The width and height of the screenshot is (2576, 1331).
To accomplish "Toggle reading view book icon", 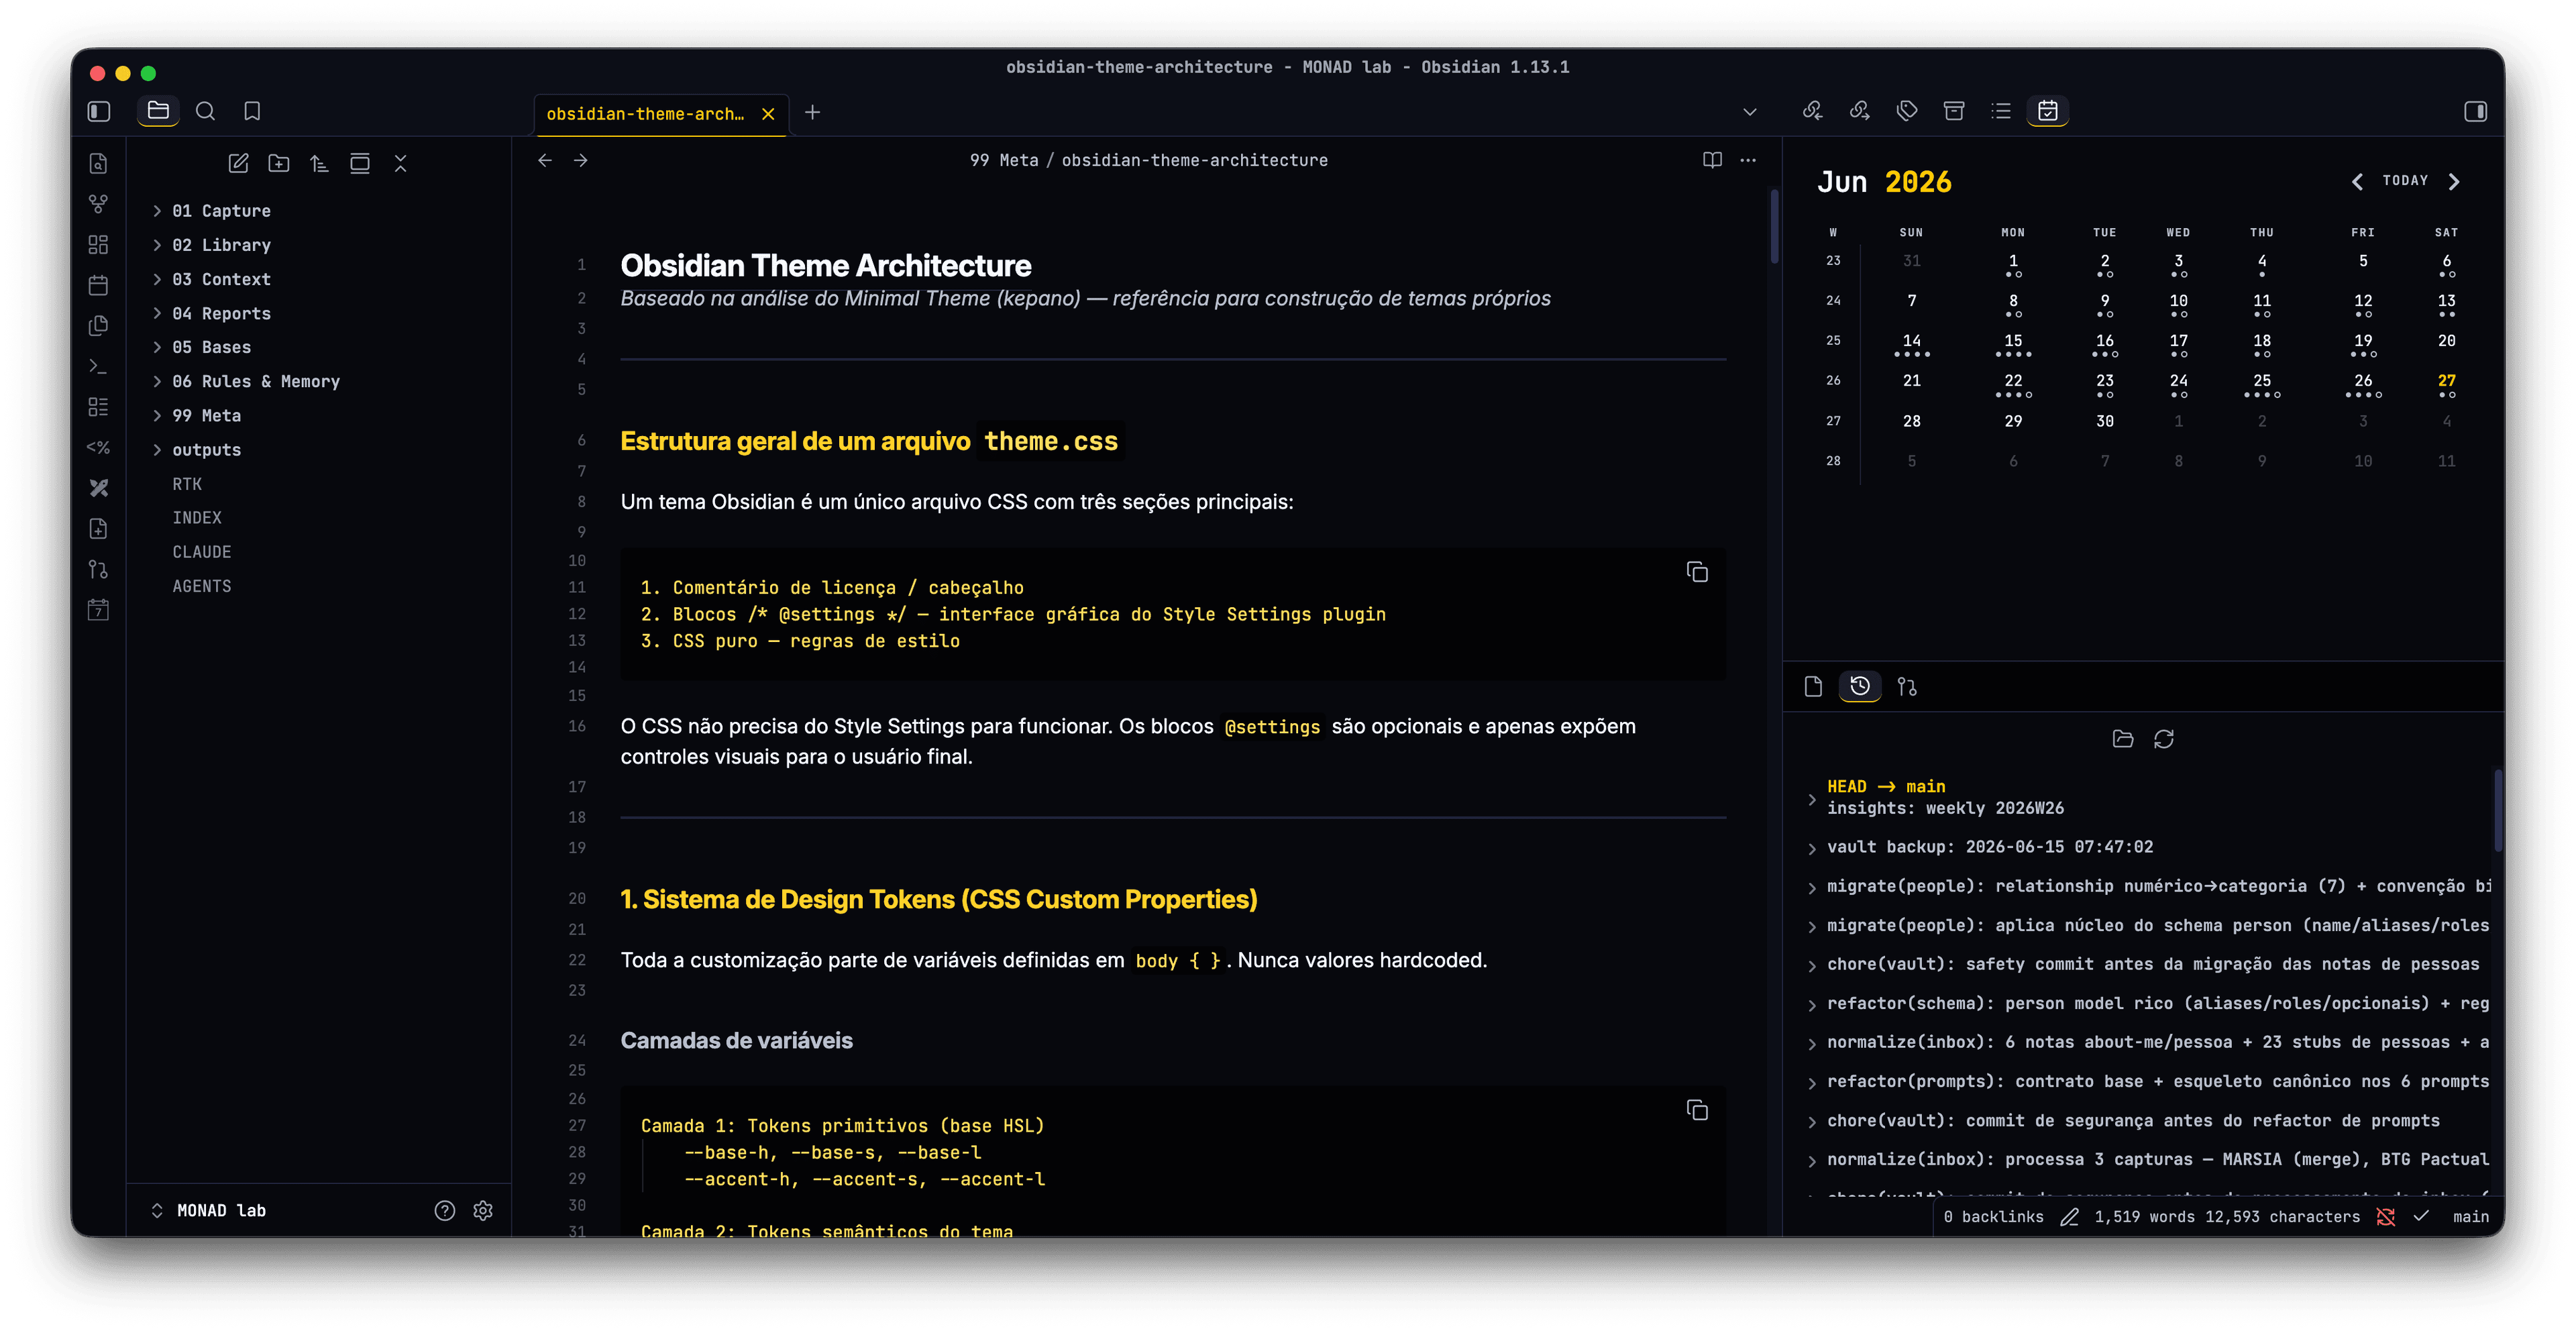I will [1712, 160].
